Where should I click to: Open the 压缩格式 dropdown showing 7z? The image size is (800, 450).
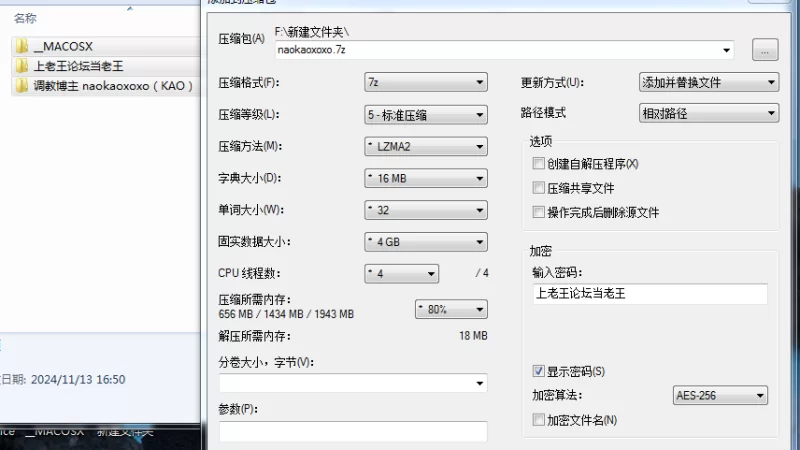(x=426, y=82)
